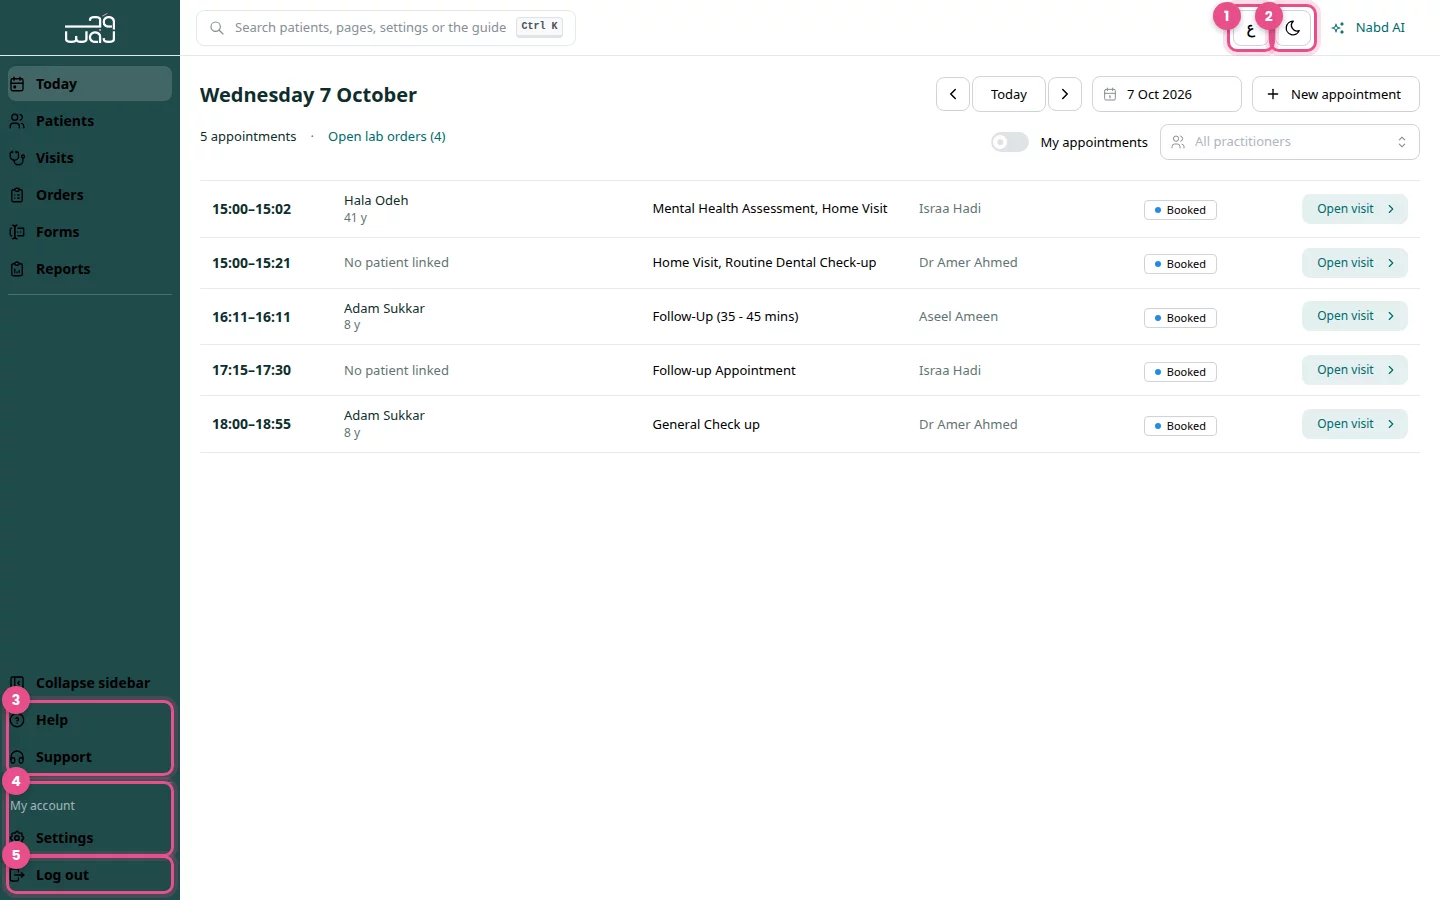The width and height of the screenshot is (1440, 900).
Task: Open visit for 18:00–18:55 appointment
Action: coord(1354,424)
